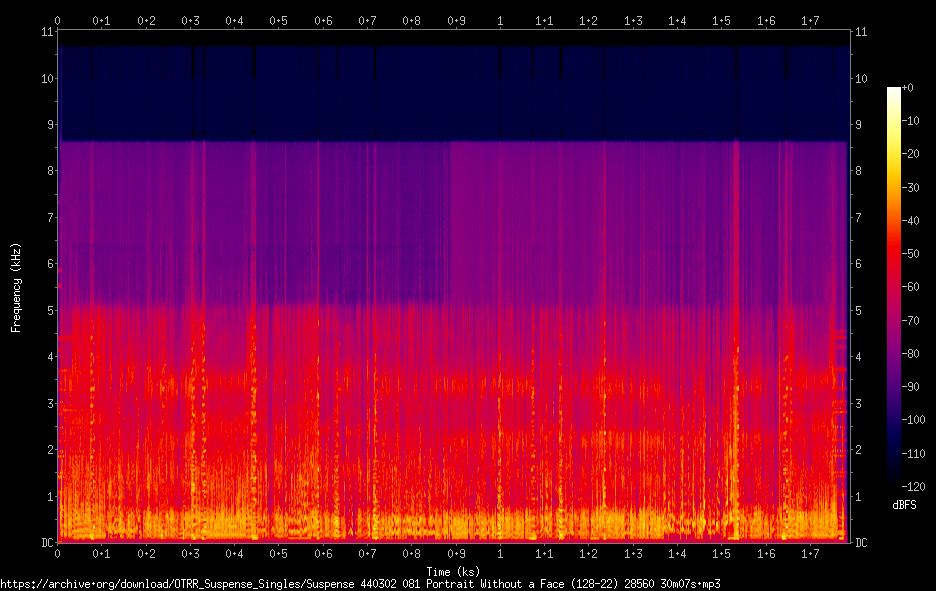
Task: Click the 11 kHz label on right axis
Action: [x=861, y=32]
